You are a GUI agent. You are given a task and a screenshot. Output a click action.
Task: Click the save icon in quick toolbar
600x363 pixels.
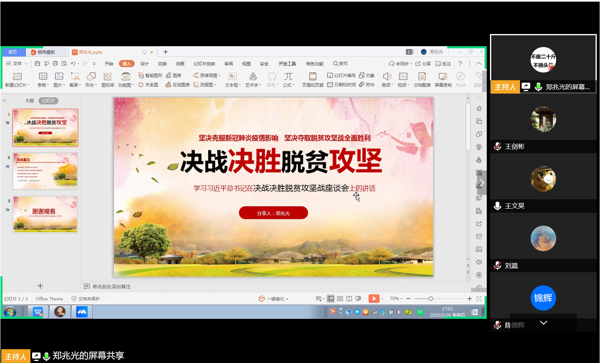click(37, 63)
